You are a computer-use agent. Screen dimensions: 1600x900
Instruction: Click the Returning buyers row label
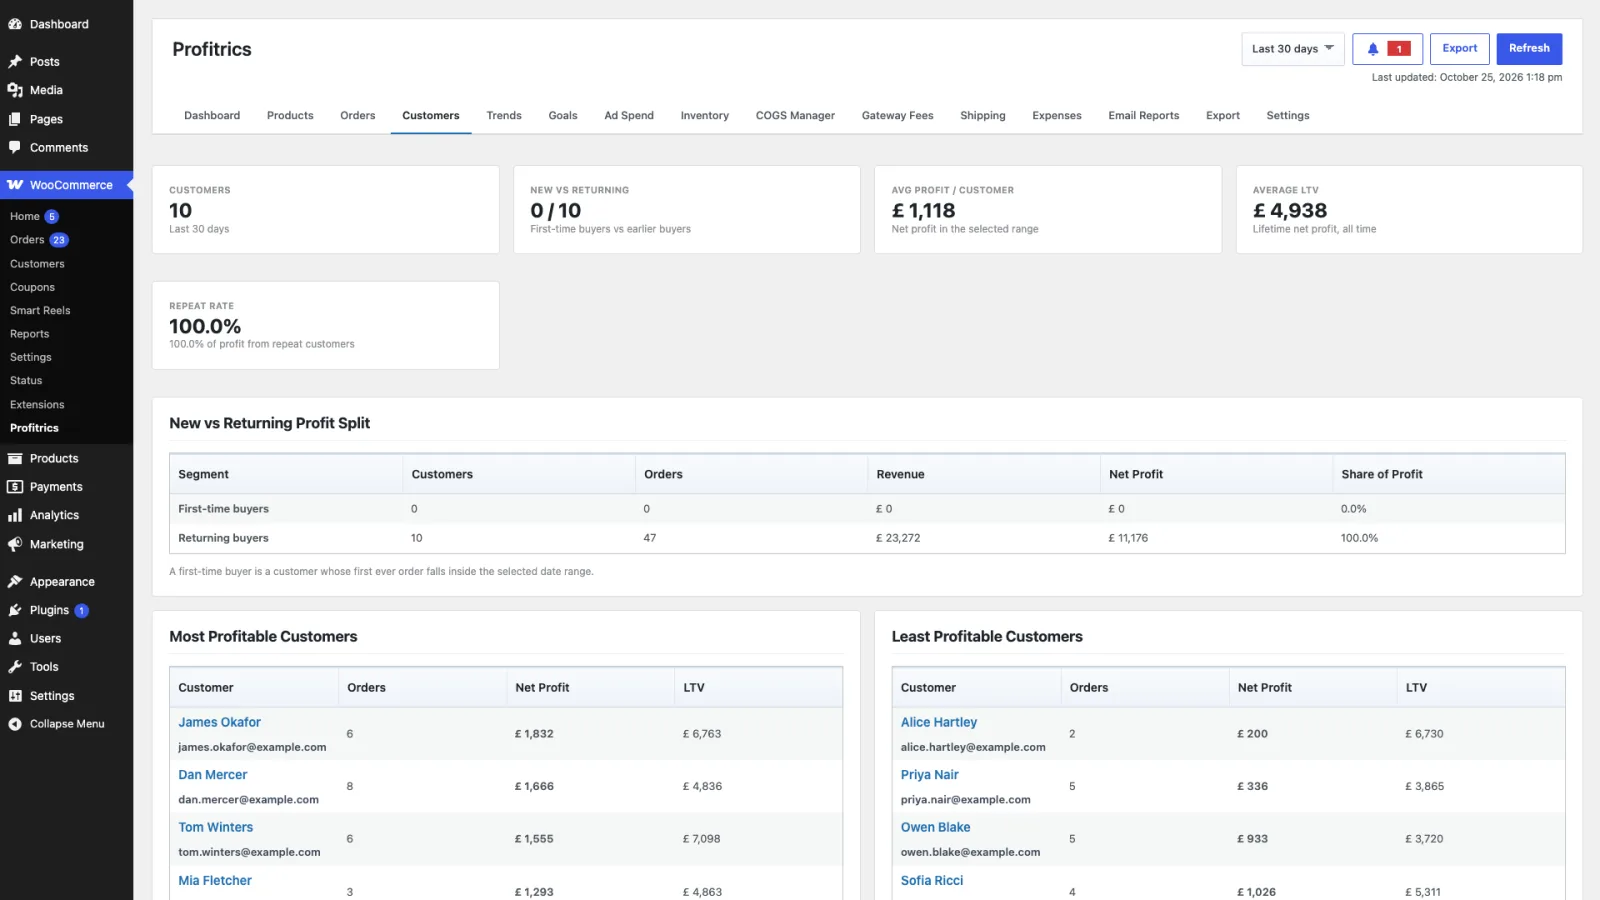click(223, 538)
